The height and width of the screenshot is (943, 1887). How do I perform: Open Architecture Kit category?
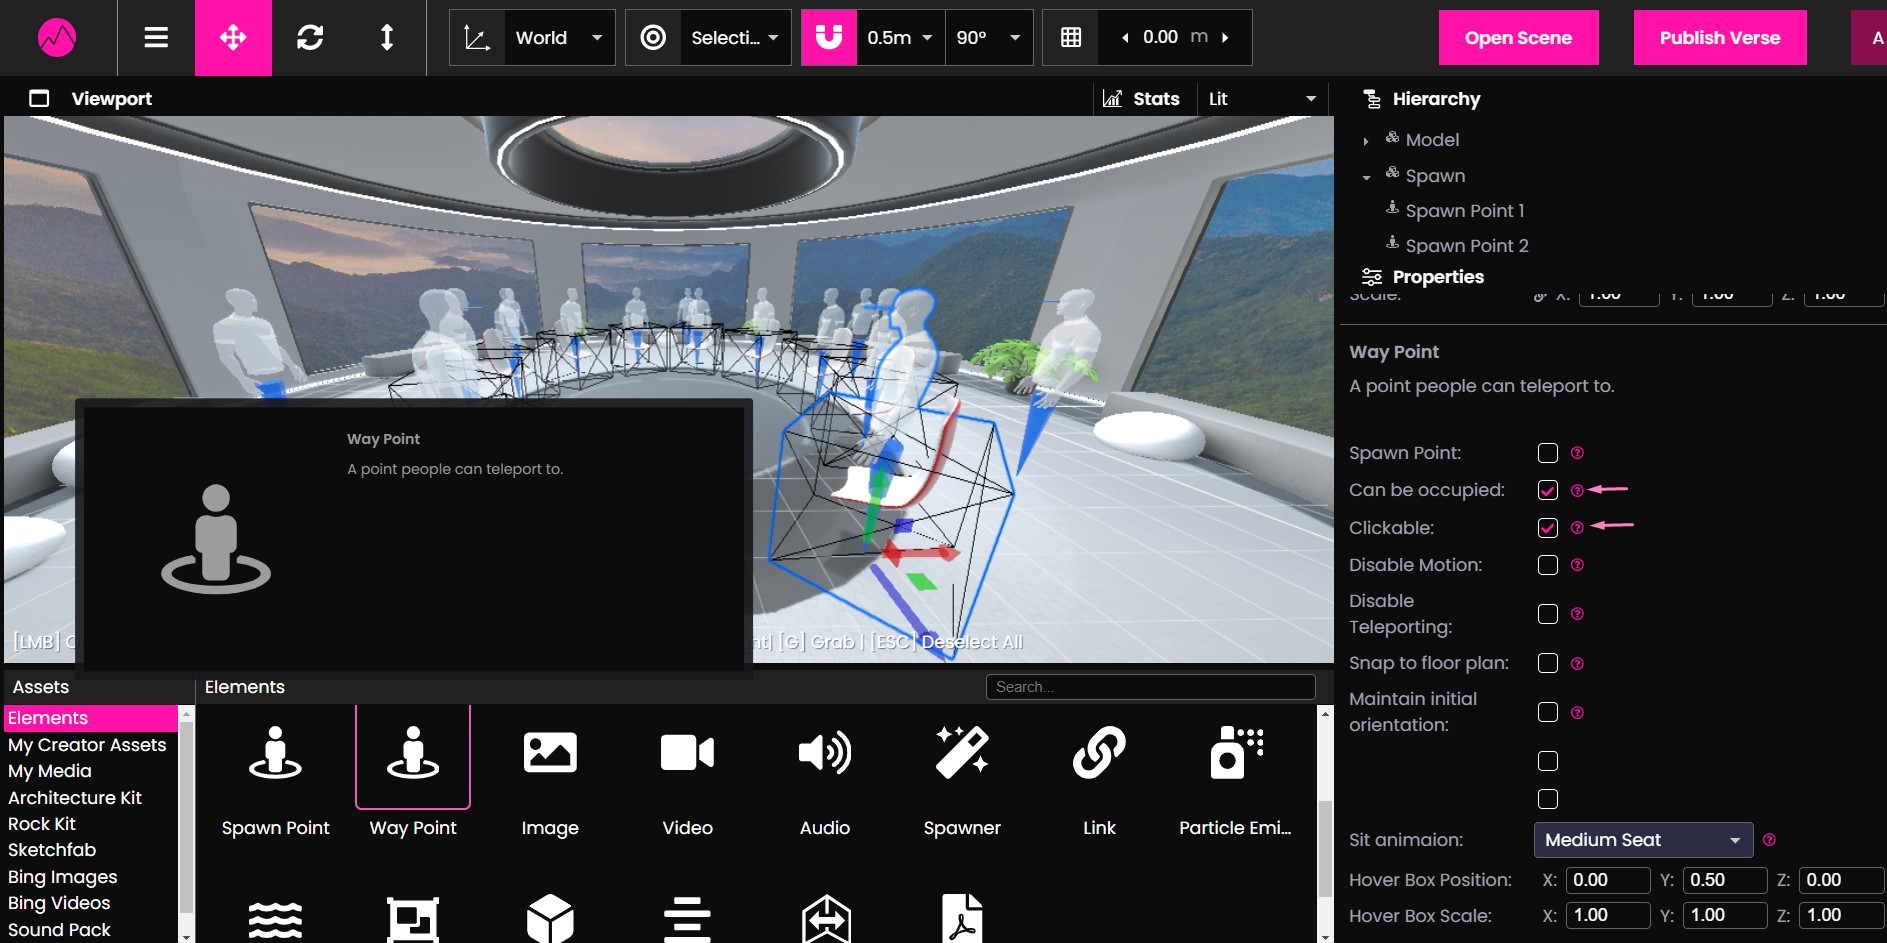[75, 798]
